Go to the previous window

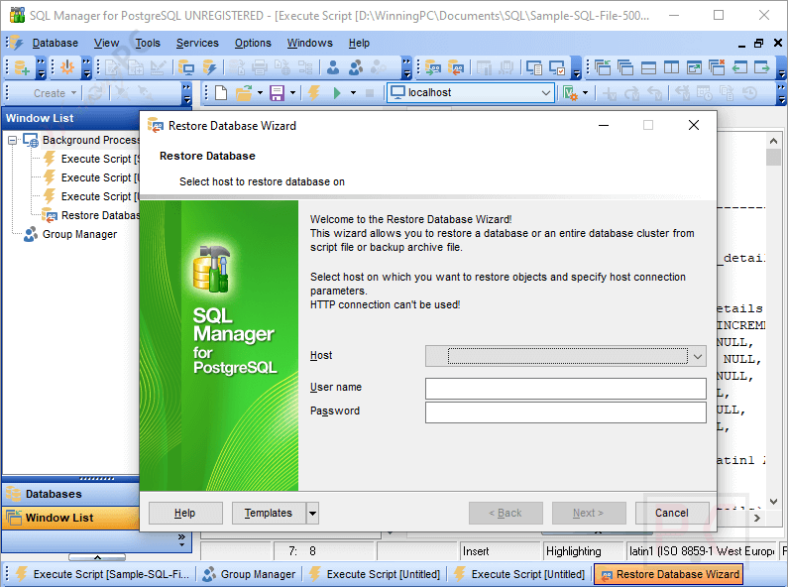740,67
